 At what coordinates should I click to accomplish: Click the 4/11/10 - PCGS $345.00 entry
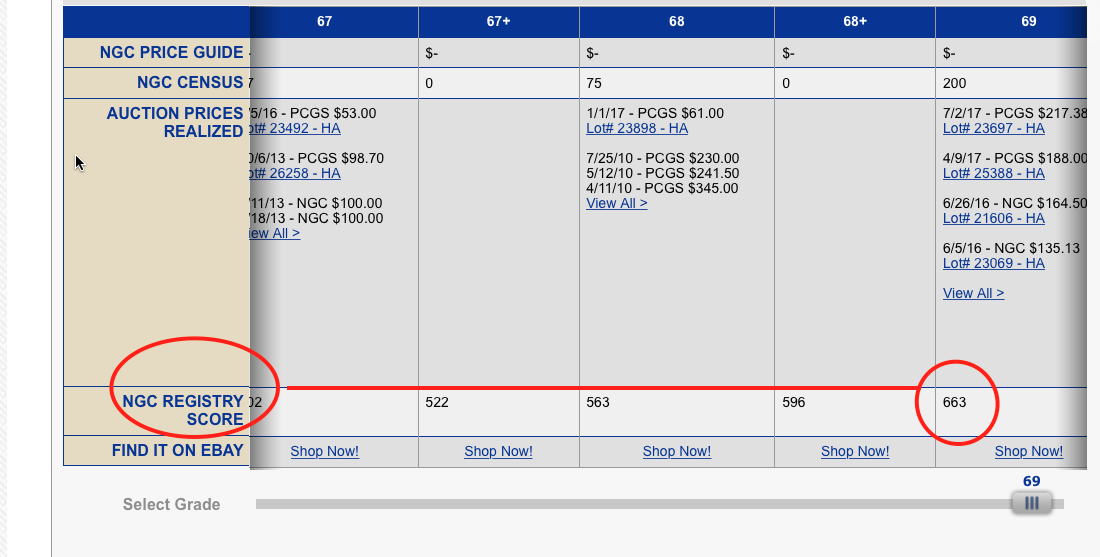pyautogui.click(x=663, y=188)
